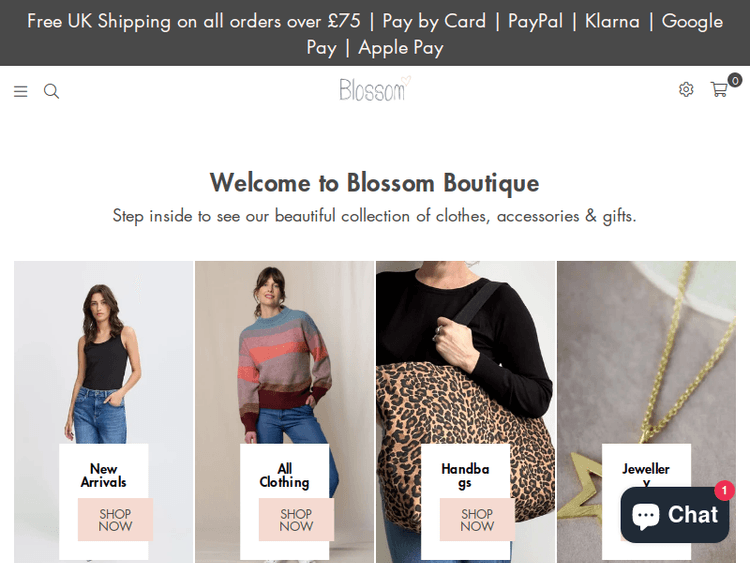Click Shop Now under All Clothing
The width and height of the screenshot is (750, 563).
296,520
